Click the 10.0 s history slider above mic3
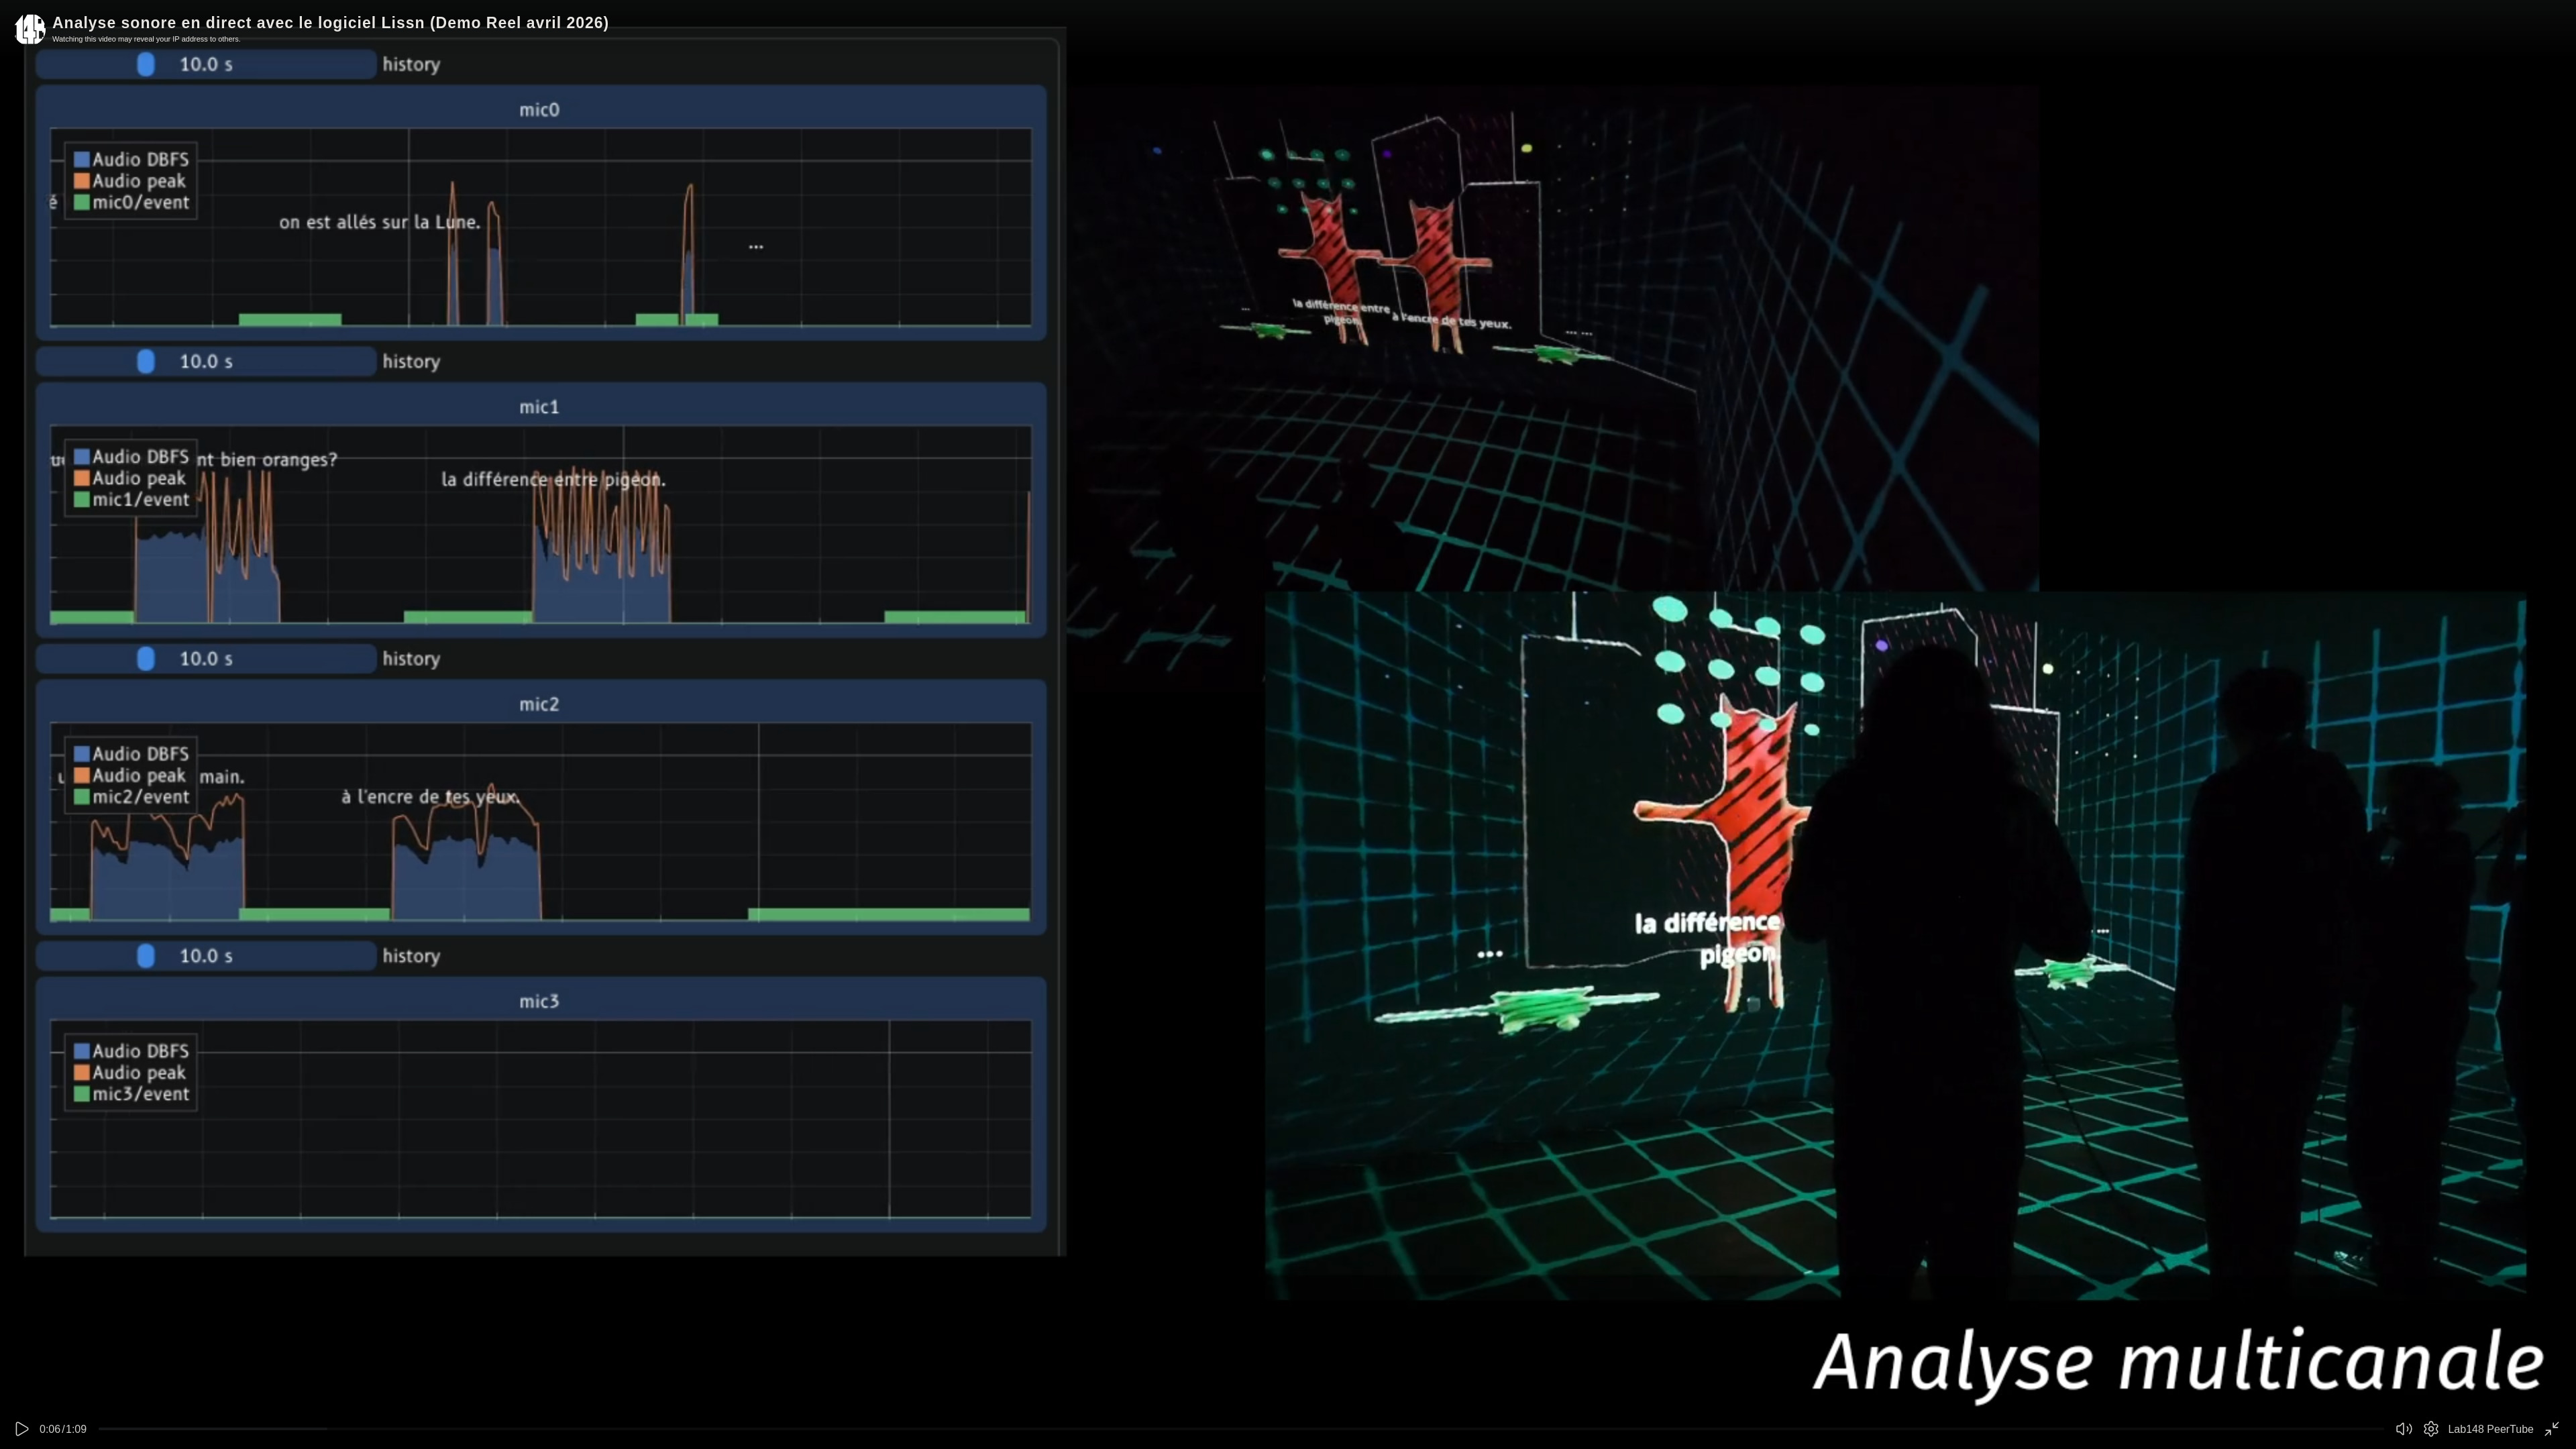2576x1449 pixels. coord(206,956)
